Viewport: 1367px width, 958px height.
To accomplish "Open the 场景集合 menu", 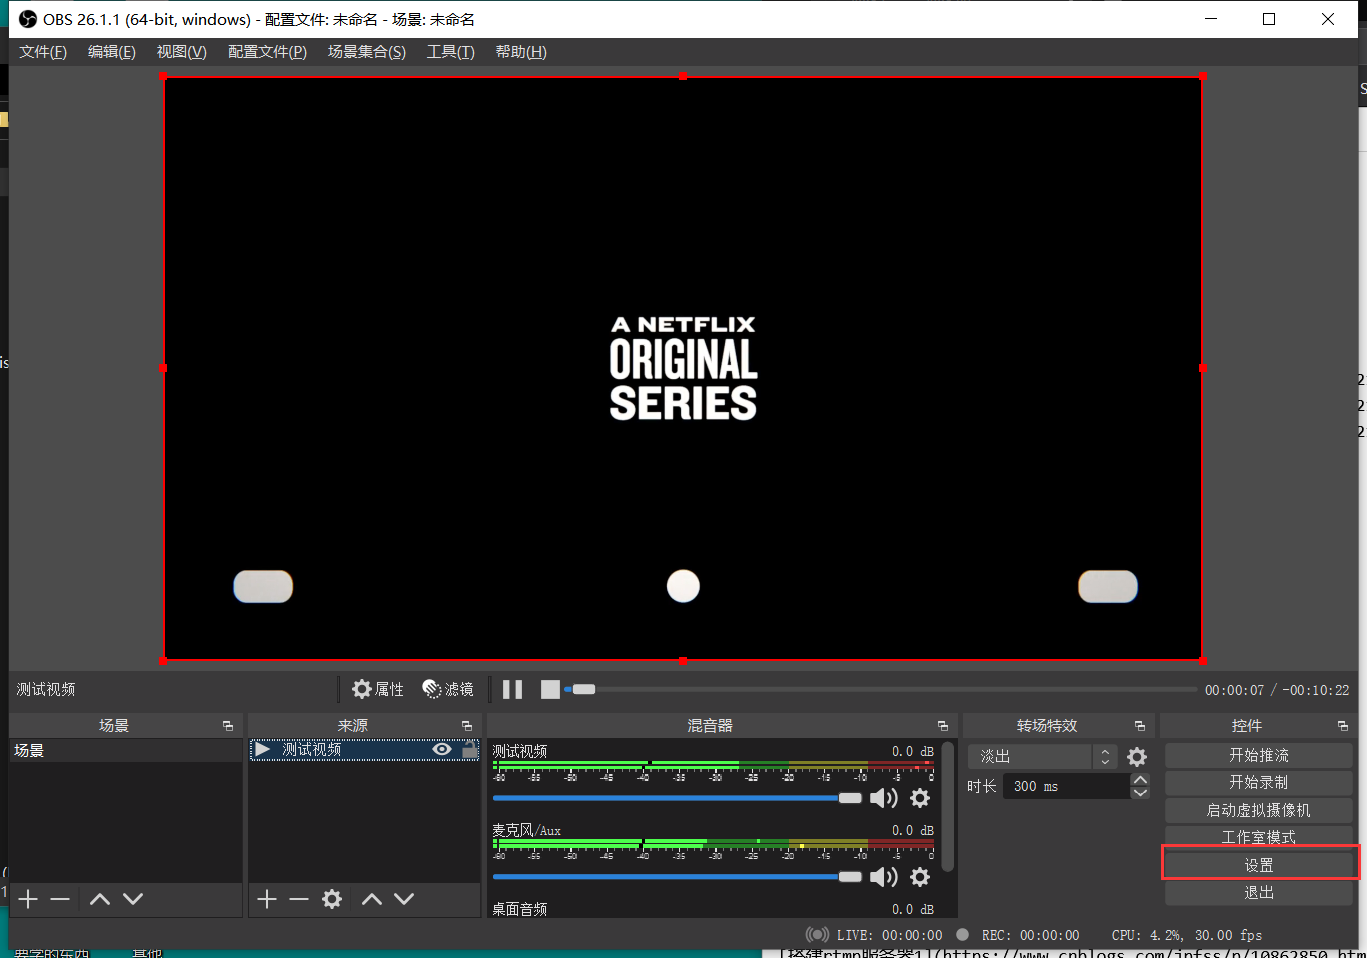I will [x=367, y=52].
